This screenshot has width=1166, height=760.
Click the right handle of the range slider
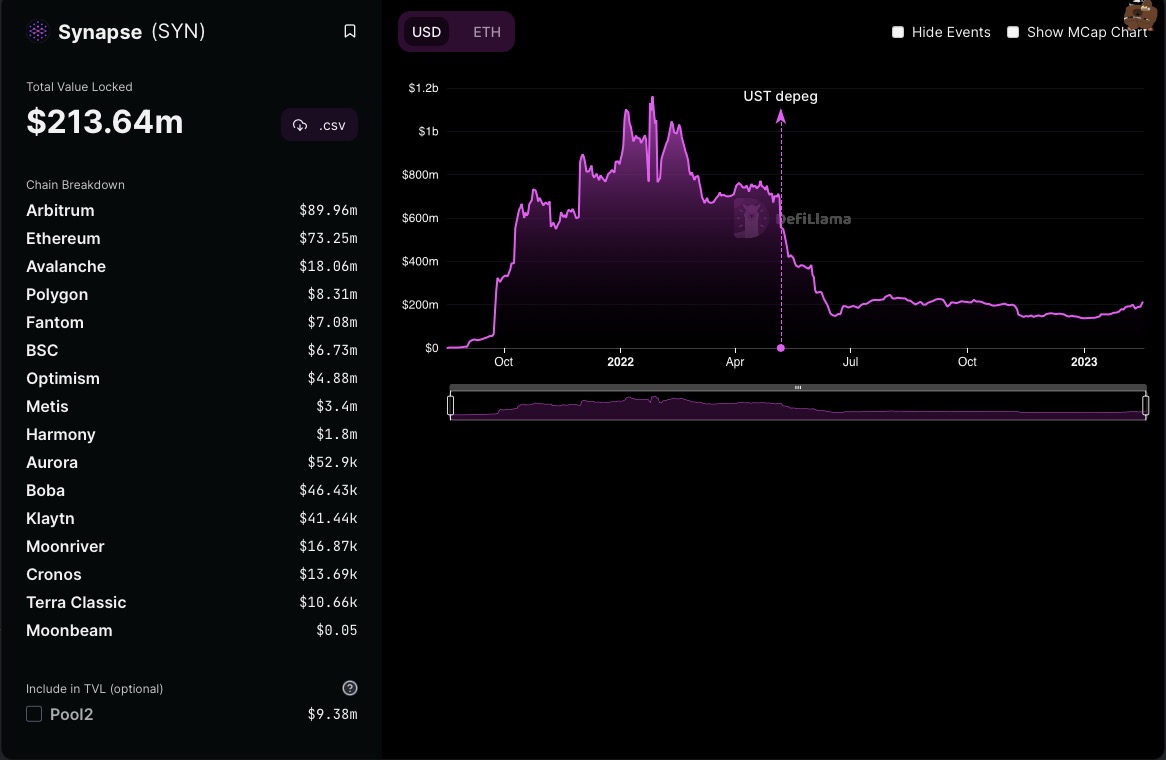click(1145, 405)
